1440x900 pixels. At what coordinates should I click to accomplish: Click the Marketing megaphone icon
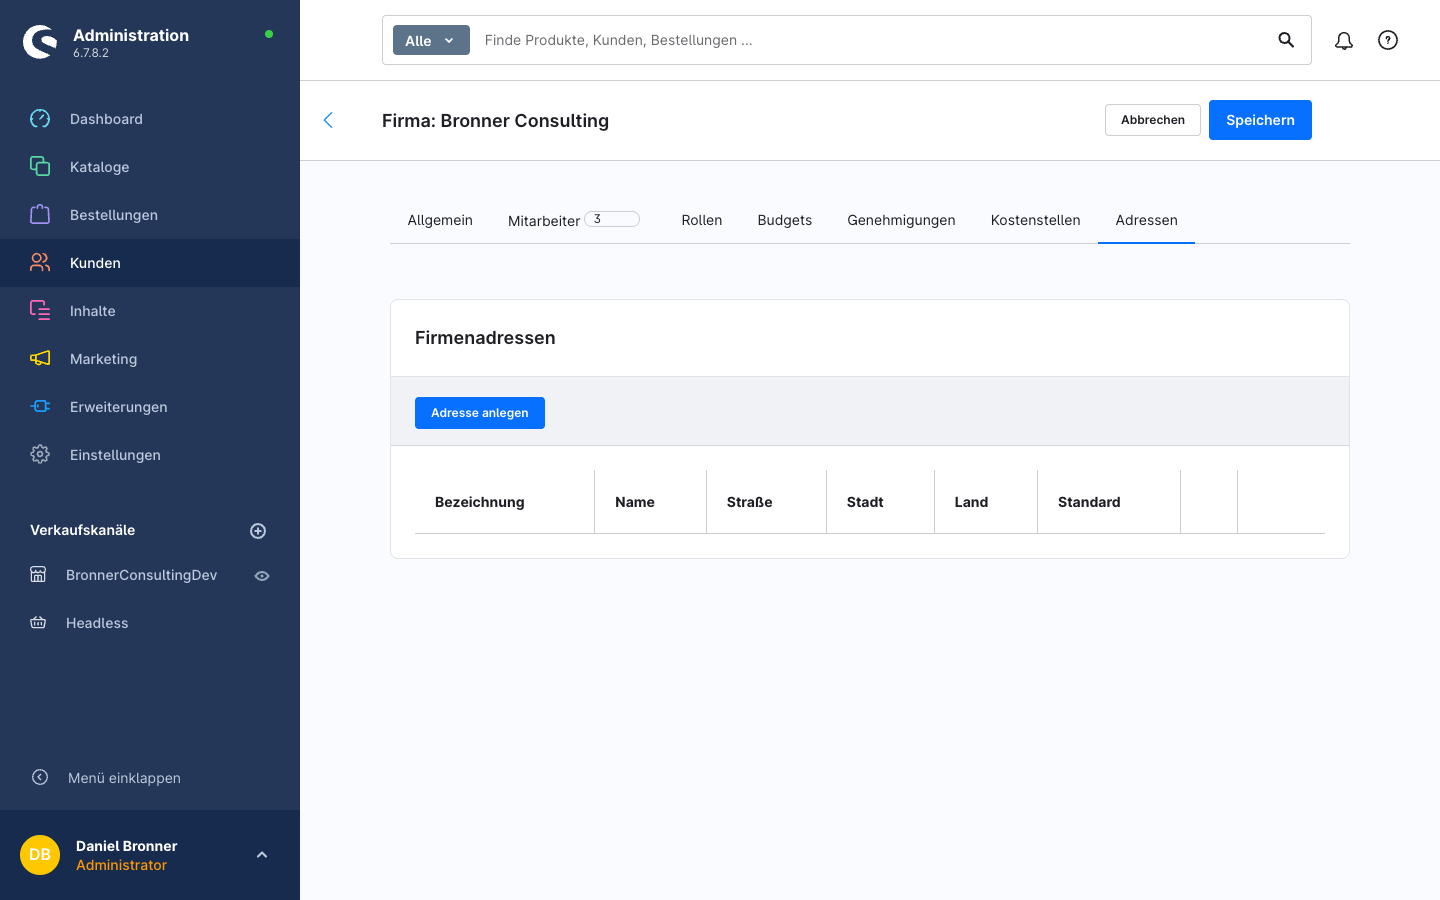pyautogui.click(x=40, y=359)
